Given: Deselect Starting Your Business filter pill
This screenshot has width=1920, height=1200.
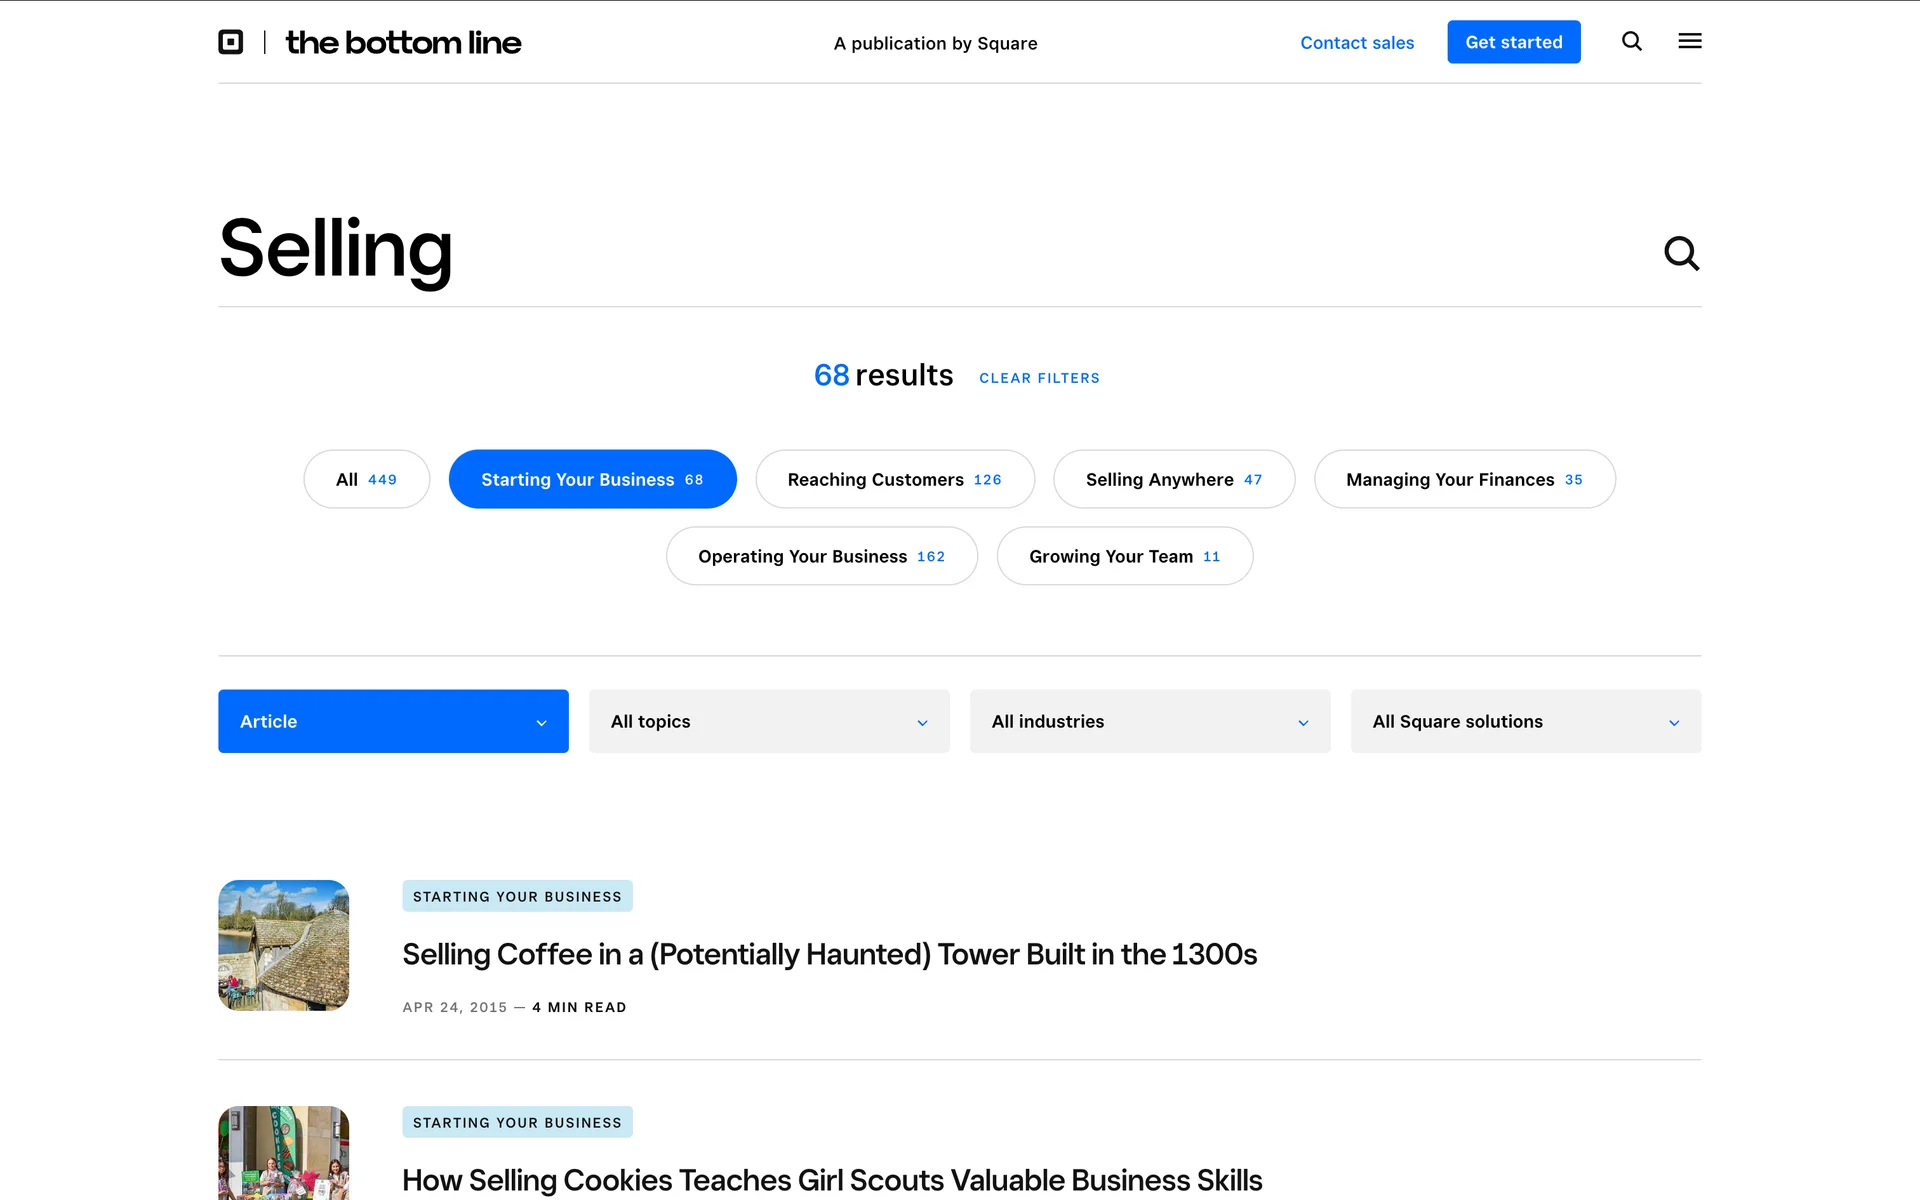Looking at the screenshot, I should click(592, 479).
